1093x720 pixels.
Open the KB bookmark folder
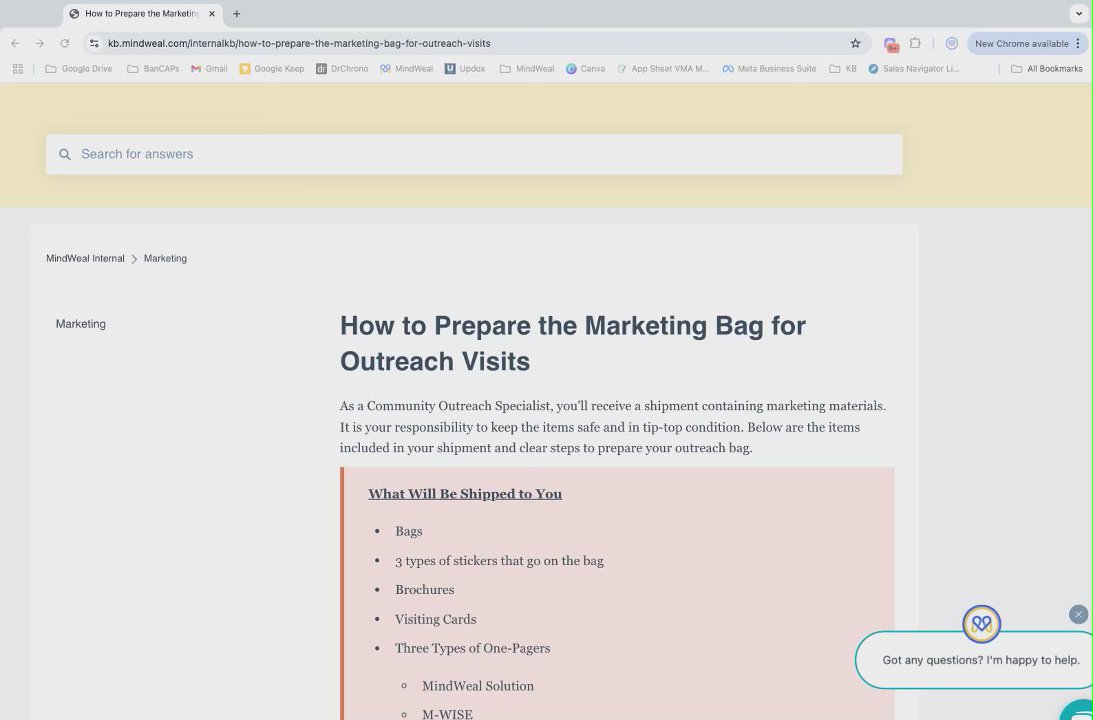point(843,68)
